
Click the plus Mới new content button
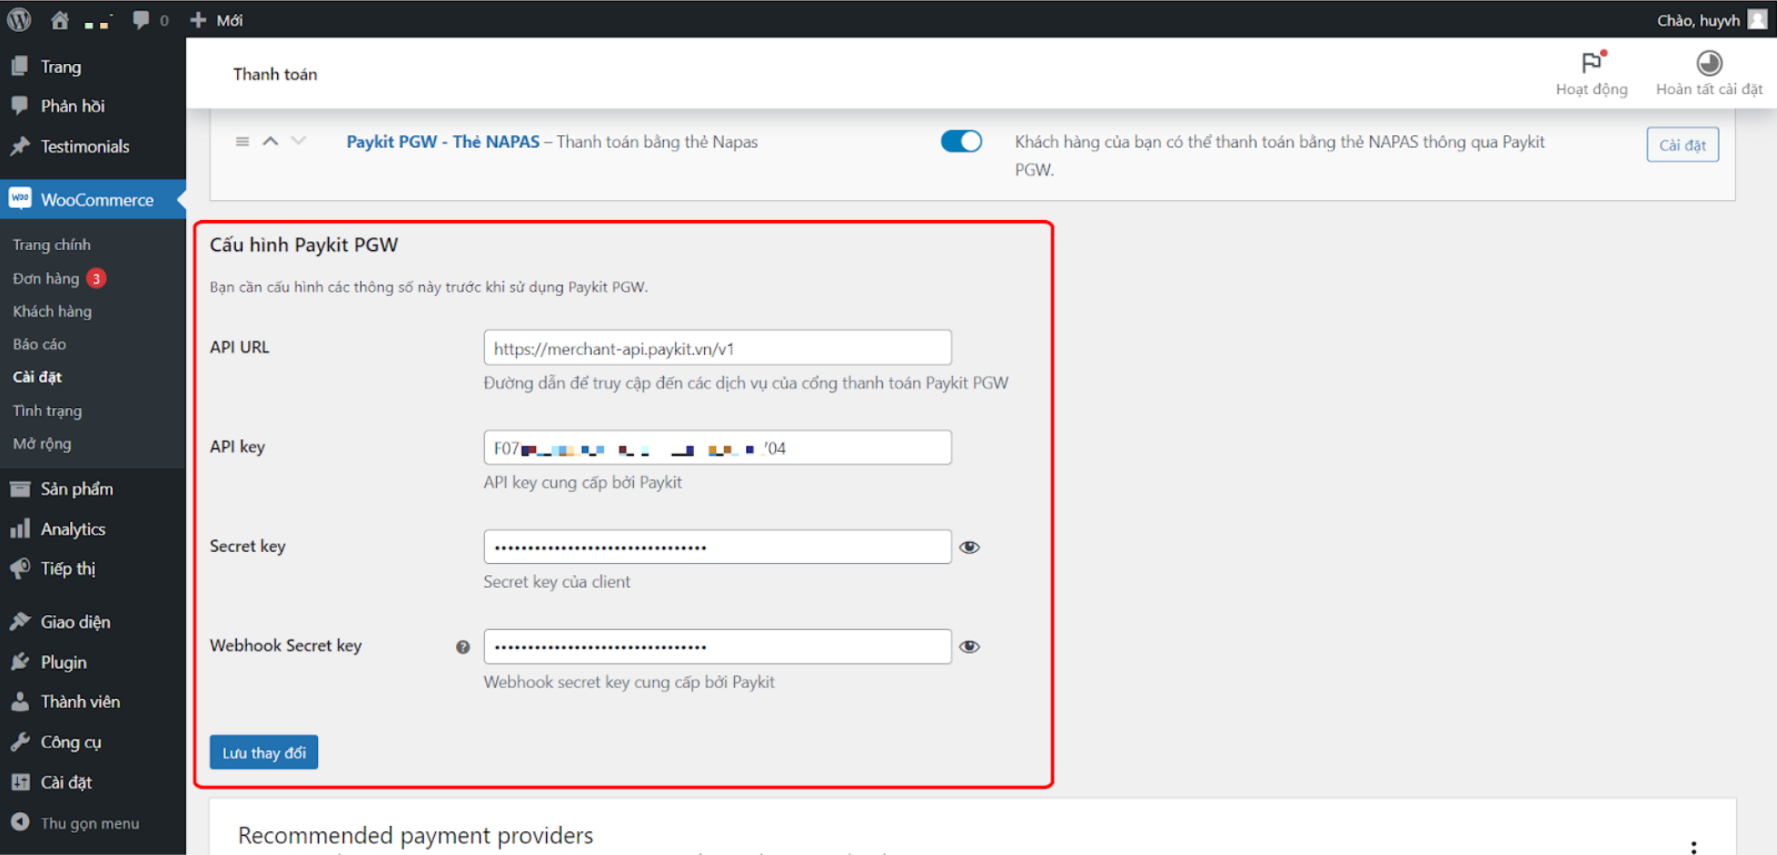[x=216, y=20]
